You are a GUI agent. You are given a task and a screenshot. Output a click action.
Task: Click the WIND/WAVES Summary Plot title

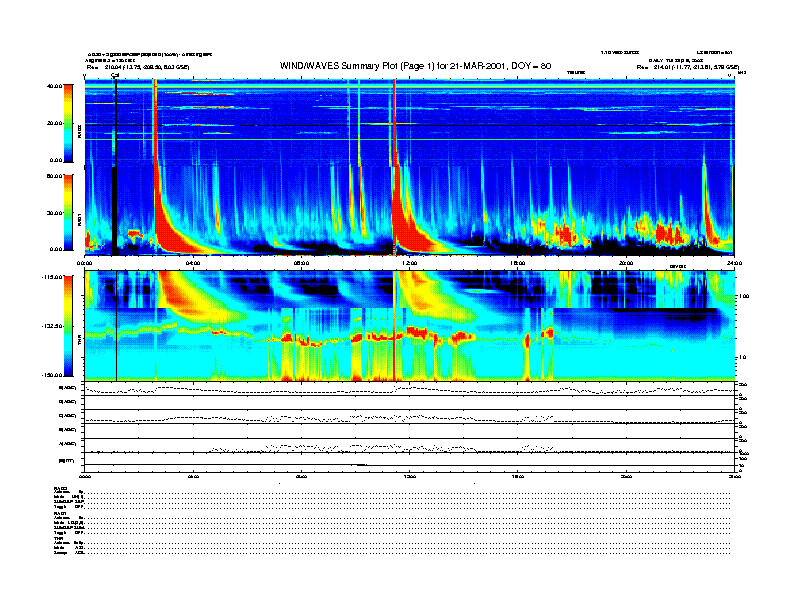click(415, 66)
